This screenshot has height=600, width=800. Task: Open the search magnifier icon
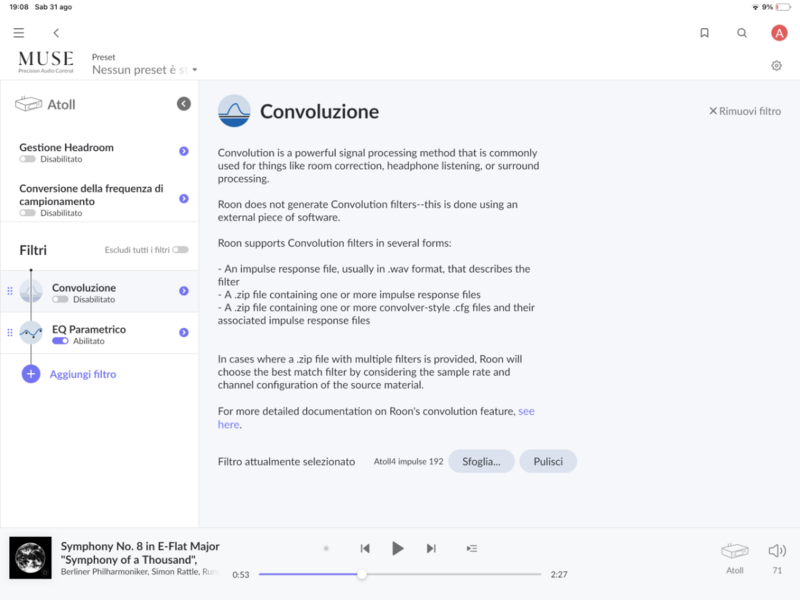(x=742, y=33)
